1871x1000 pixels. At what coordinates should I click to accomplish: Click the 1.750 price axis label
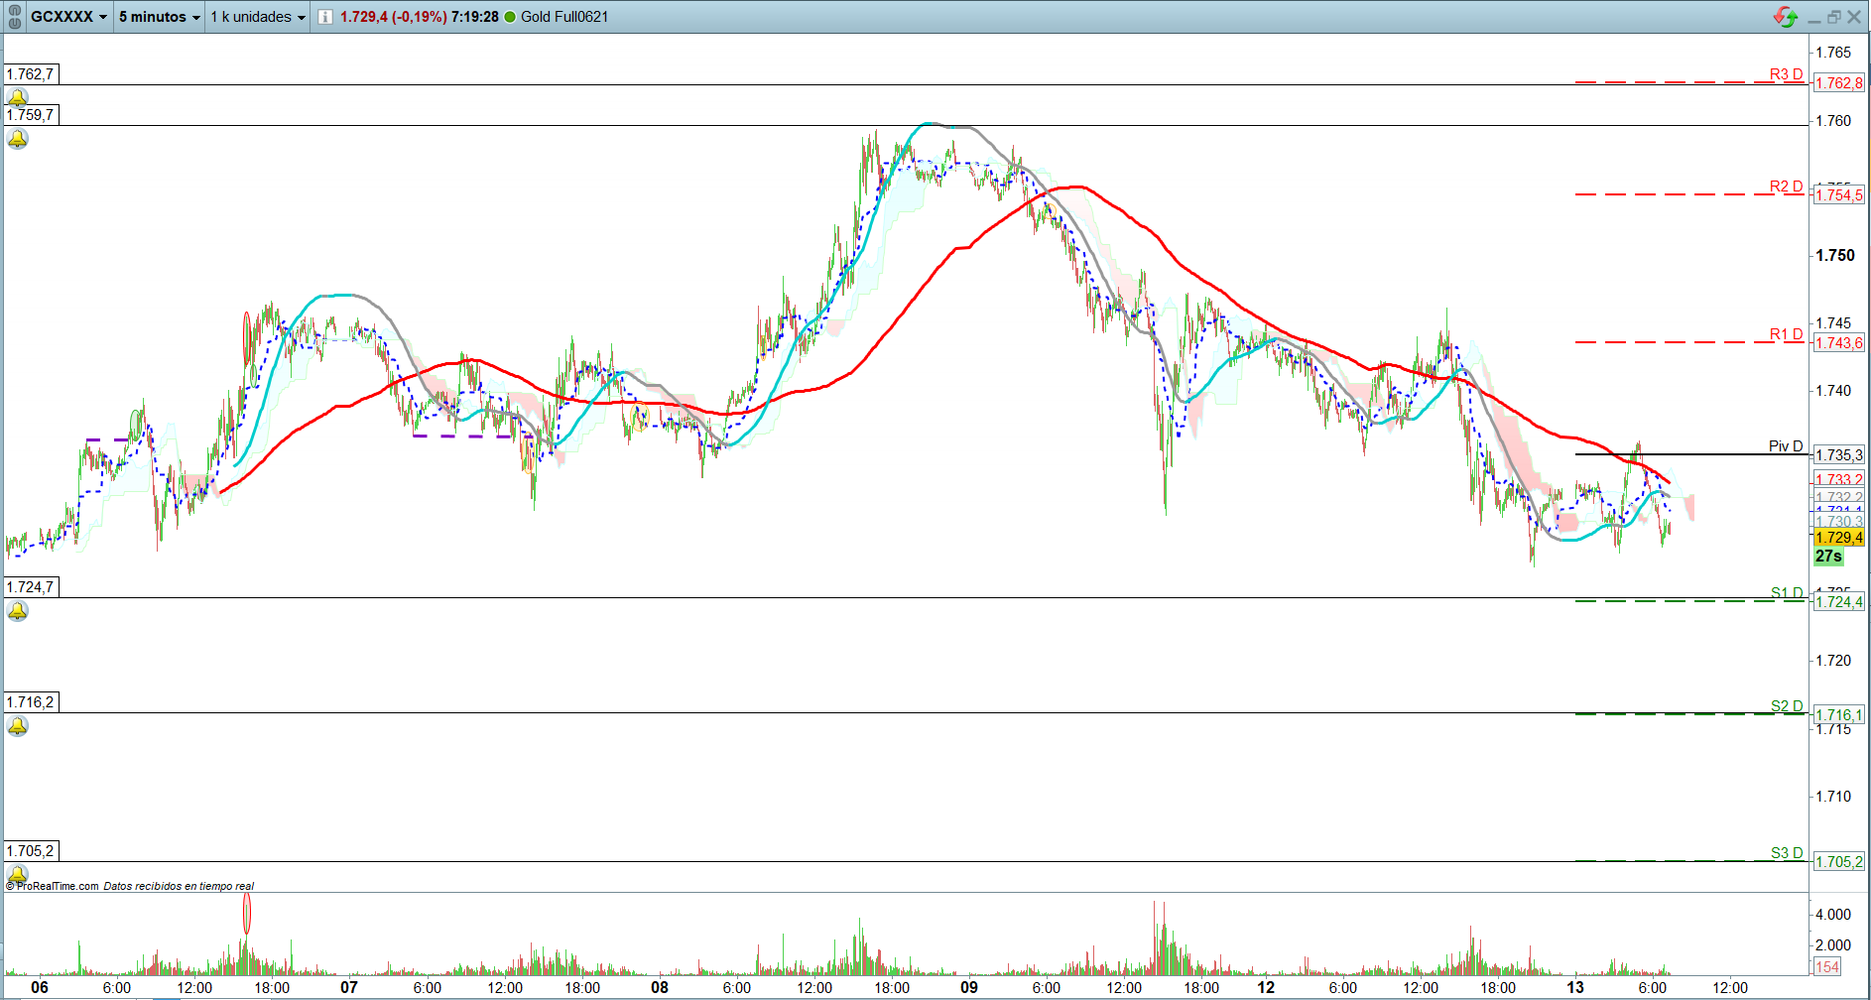[x=1835, y=255]
